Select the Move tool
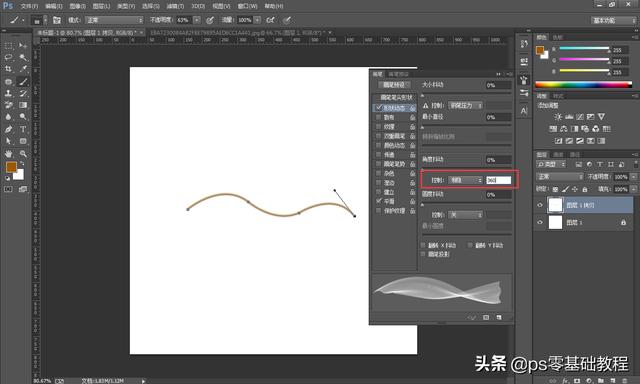Viewport: 640px width, 384px height. (x=23, y=45)
